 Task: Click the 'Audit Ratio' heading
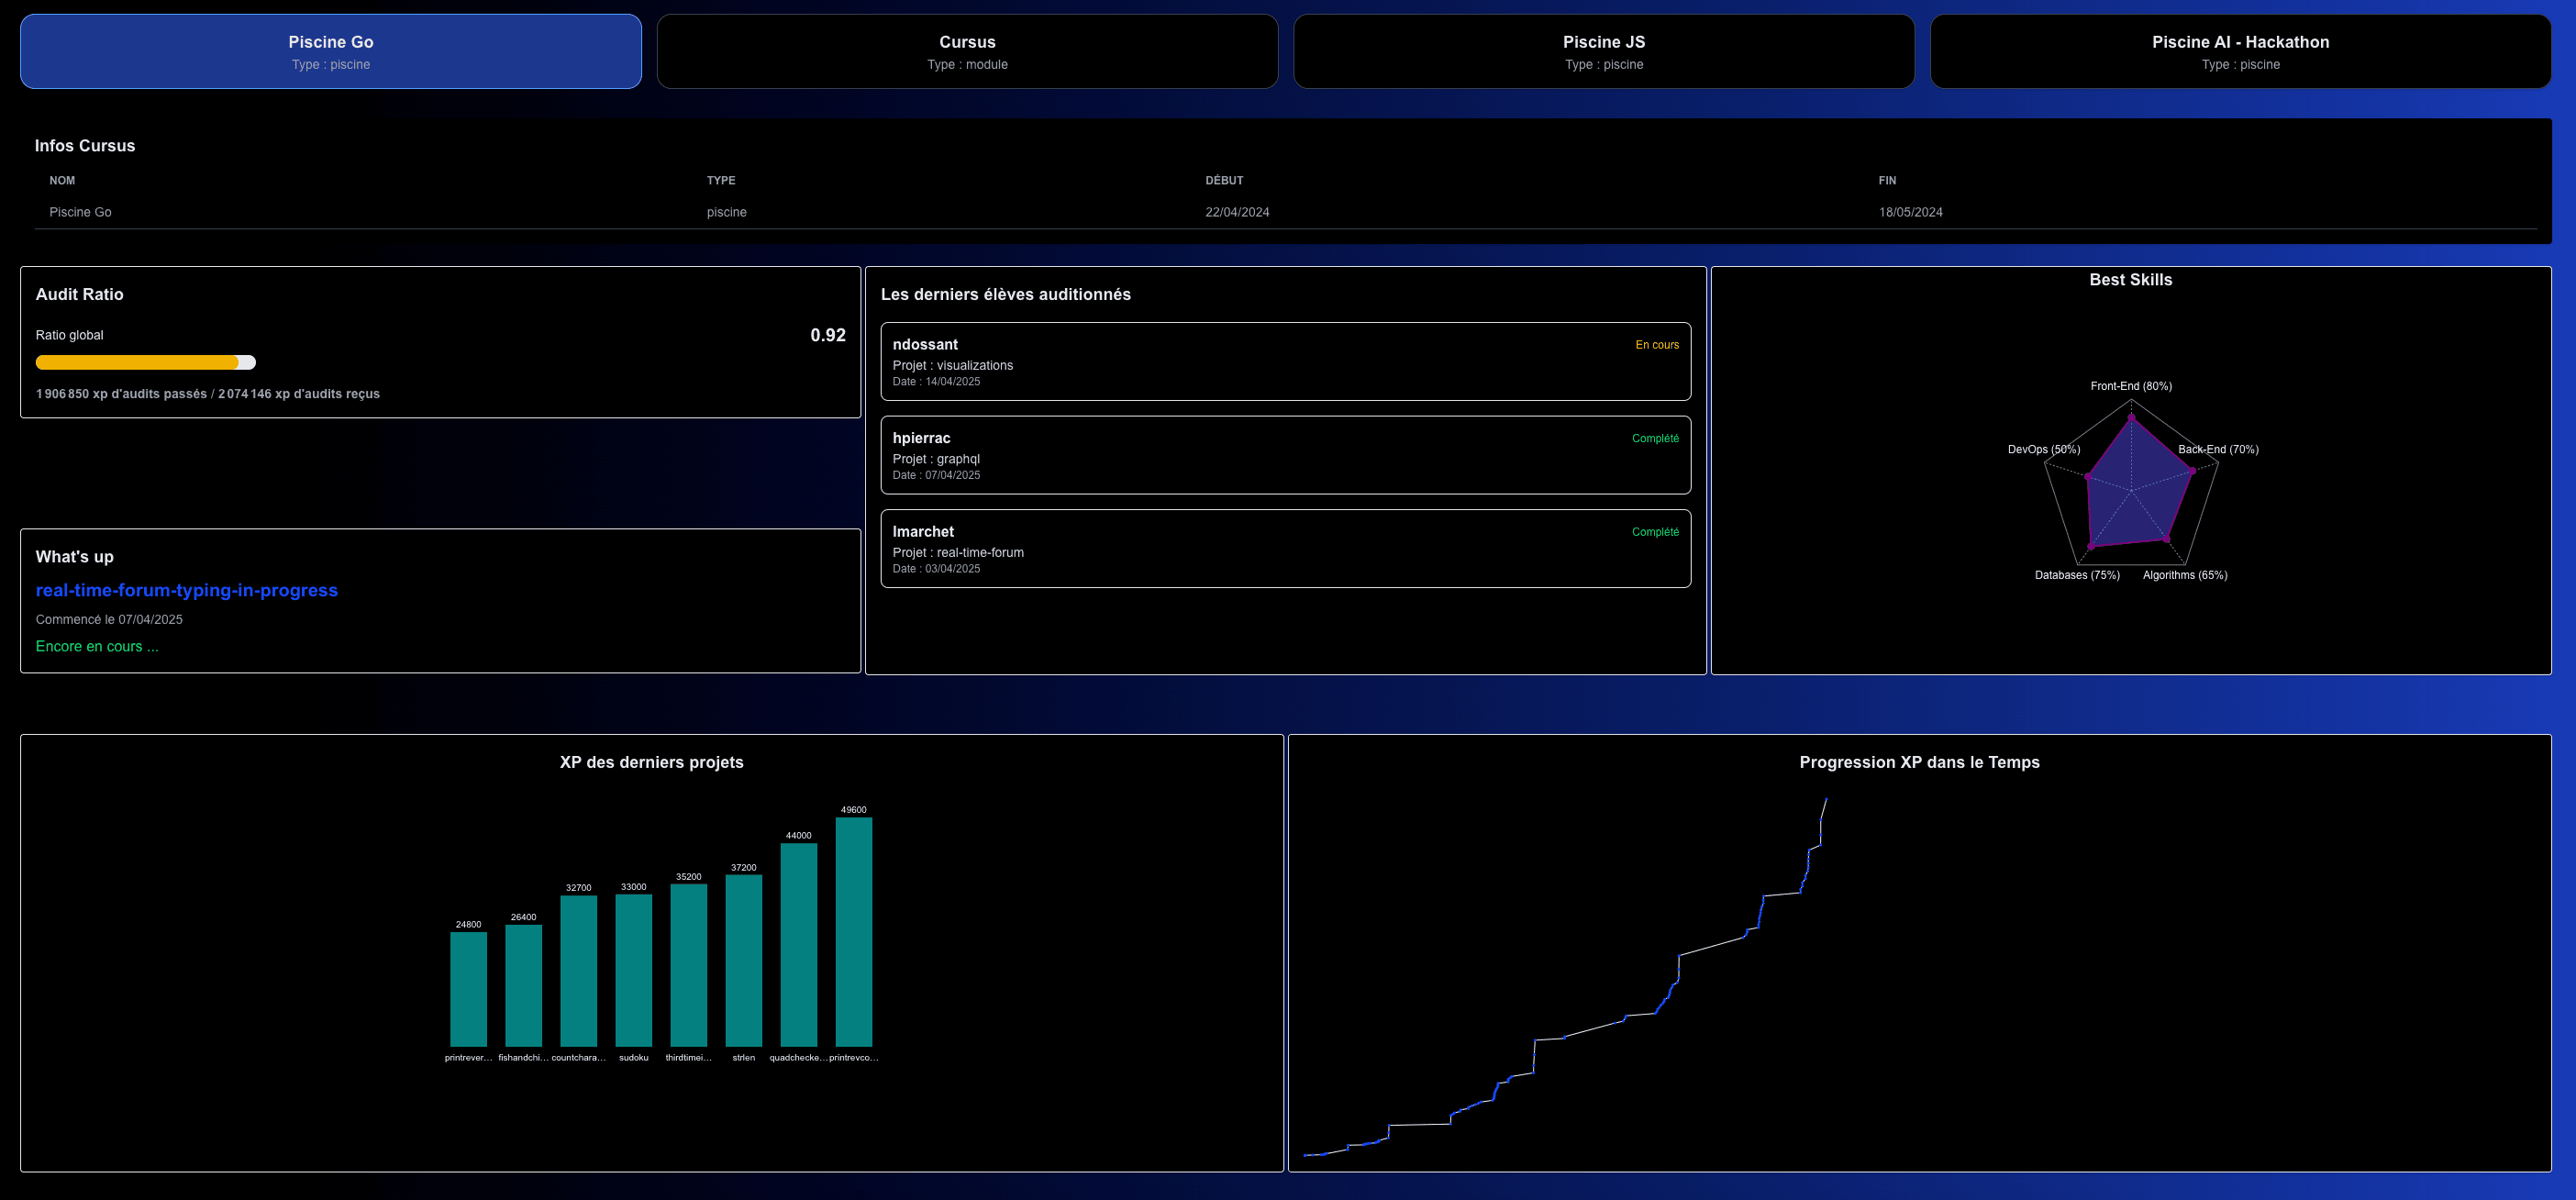80,294
